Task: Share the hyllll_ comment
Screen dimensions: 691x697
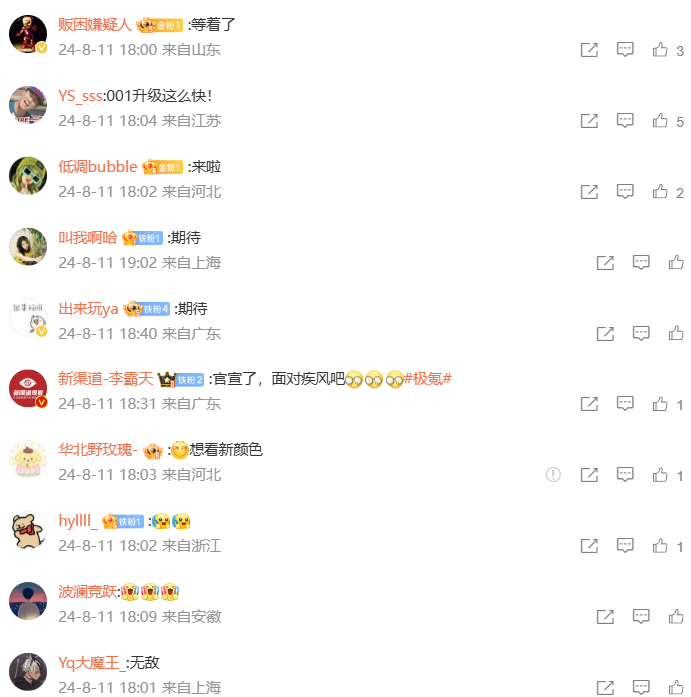Action: click(589, 546)
